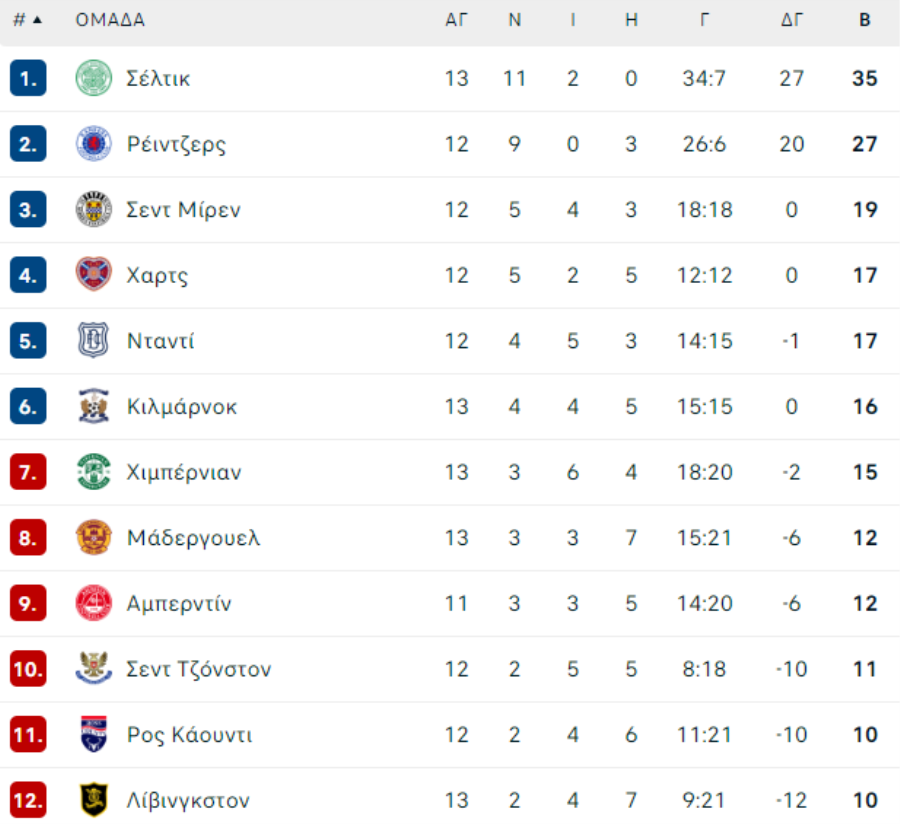The height and width of the screenshot is (824, 900).
Task: Click the Dundee club crest icon
Action: tap(94, 341)
